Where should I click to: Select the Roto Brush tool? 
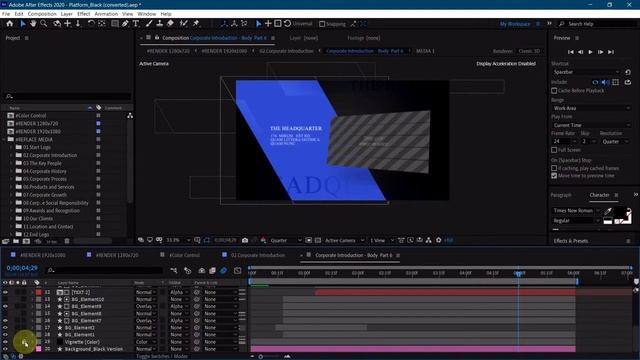tap(184, 24)
